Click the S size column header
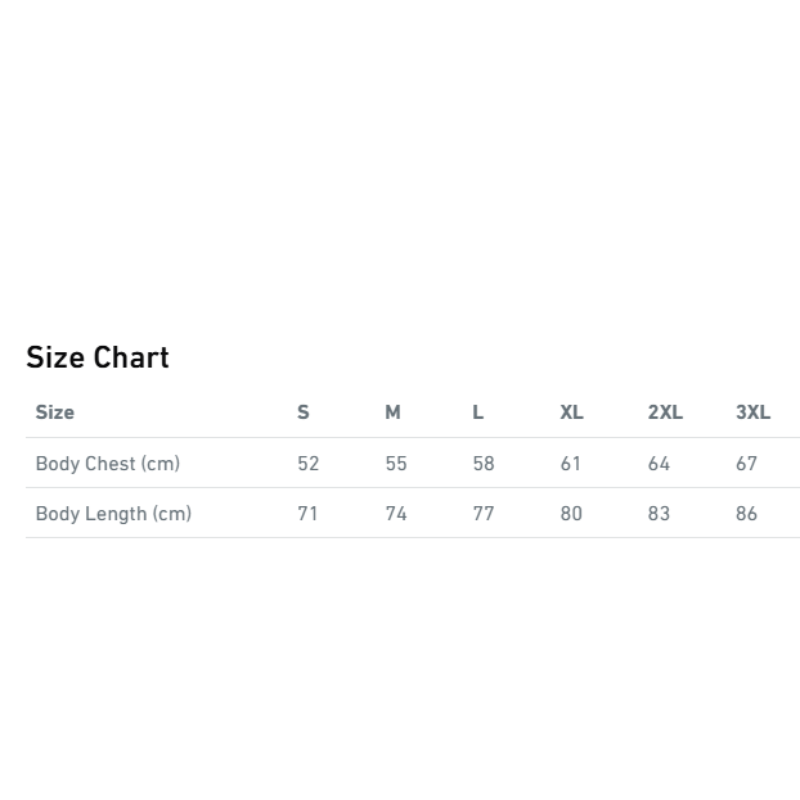This screenshot has width=800, height=800. coord(303,412)
